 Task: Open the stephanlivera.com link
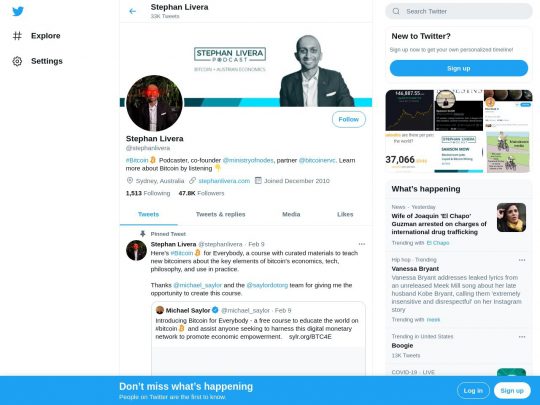(x=224, y=181)
